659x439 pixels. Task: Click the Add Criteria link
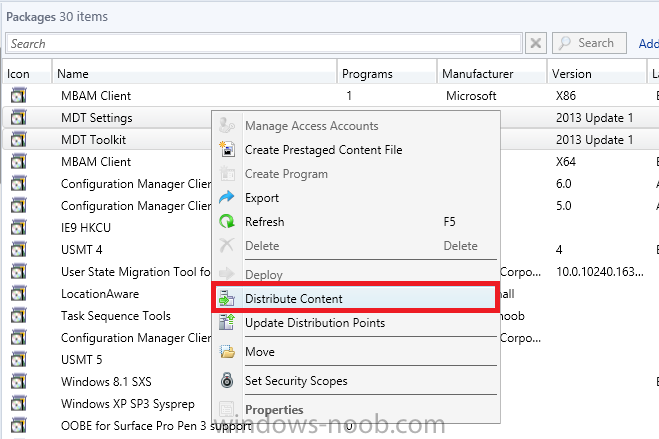[648, 43]
